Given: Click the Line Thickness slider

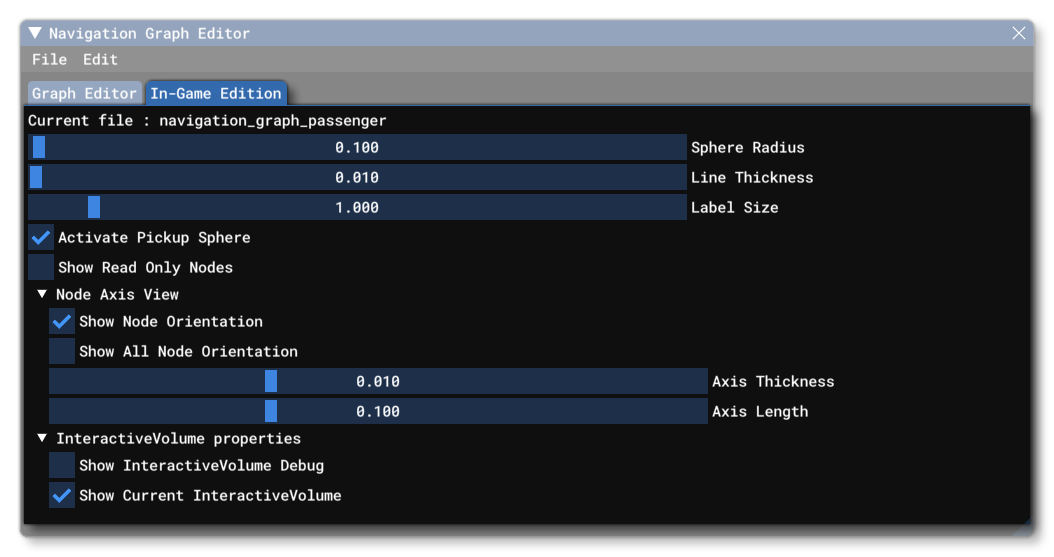Looking at the screenshot, I should 357,177.
